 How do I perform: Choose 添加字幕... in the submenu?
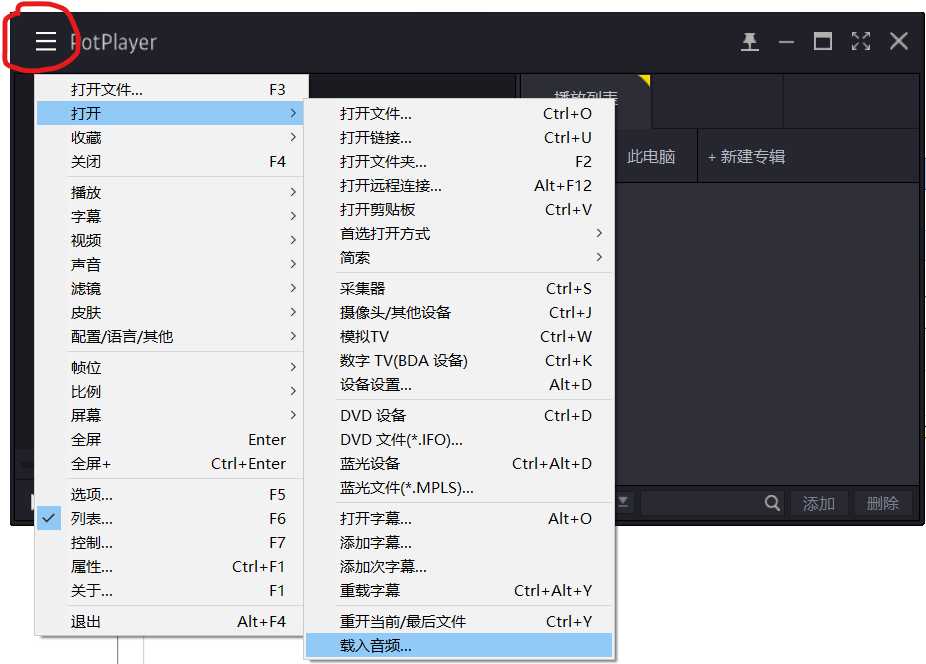[459, 542]
